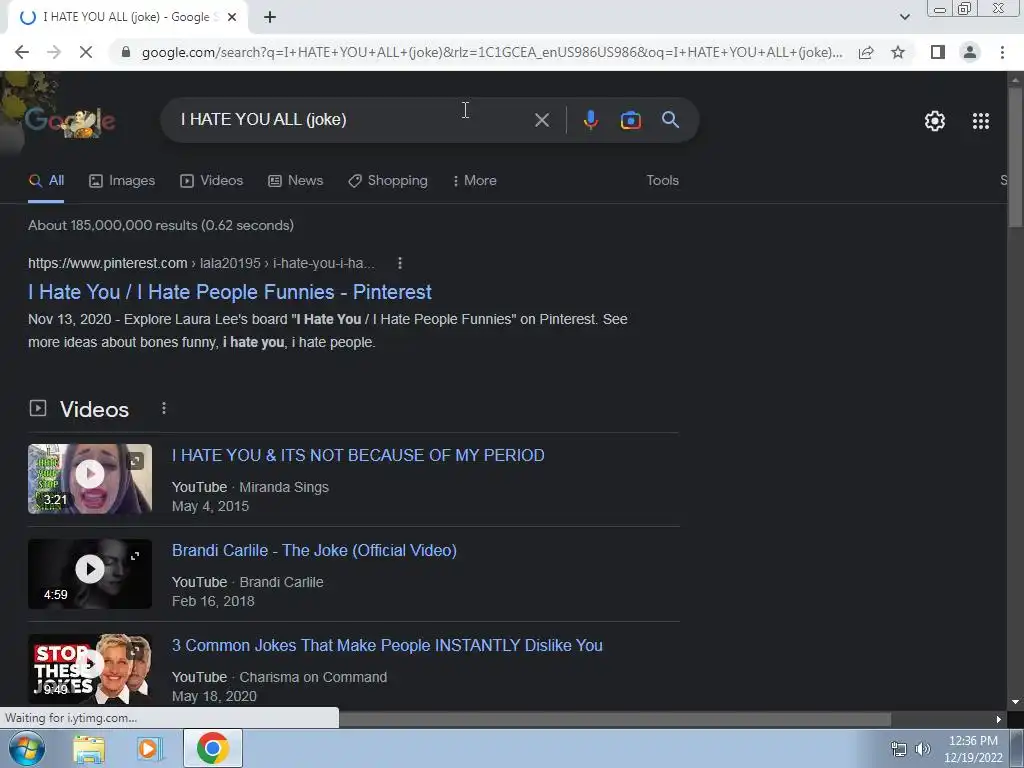
Task: Switch to the Videos tab
Action: pos(212,181)
